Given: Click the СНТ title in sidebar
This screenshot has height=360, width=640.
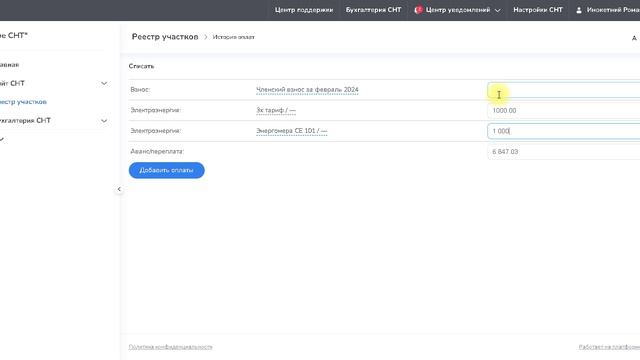Looking at the screenshot, I should pyautogui.click(x=14, y=36).
